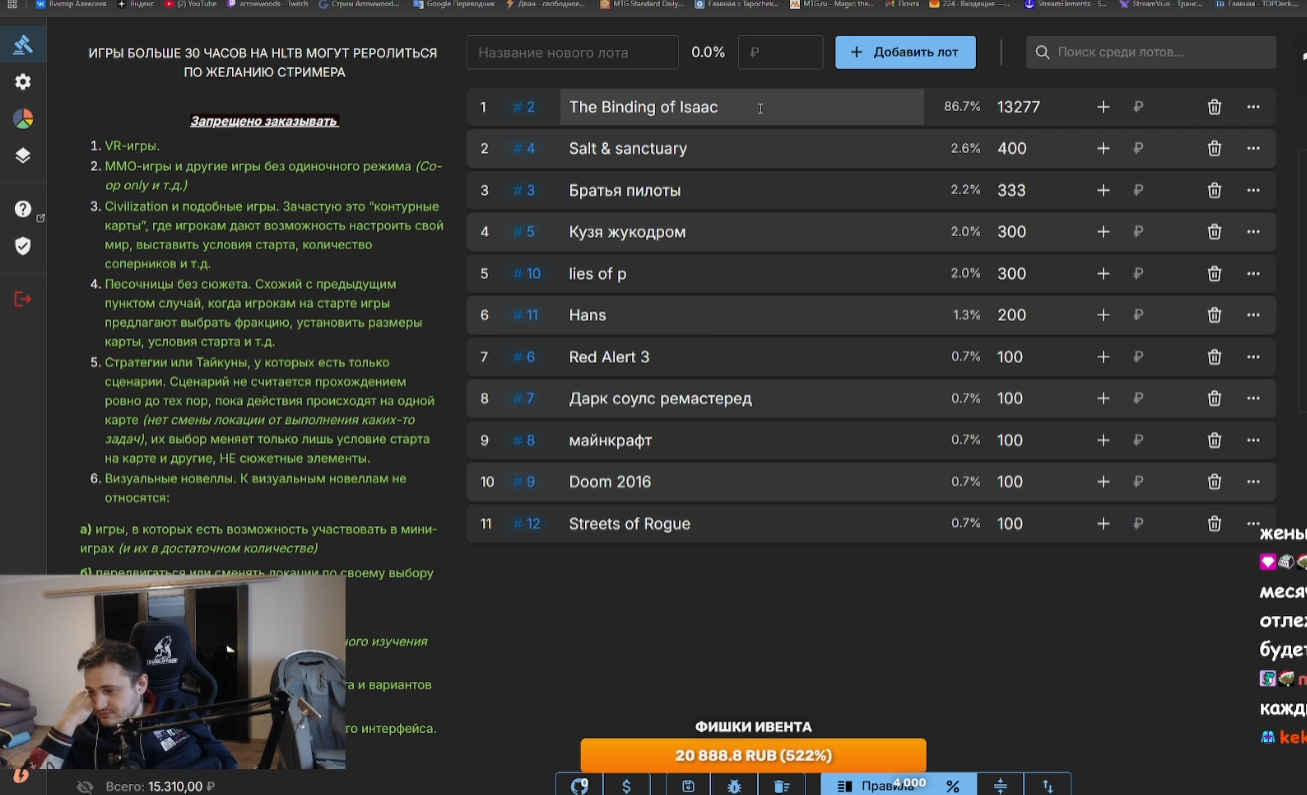
Task: Delete the Hans lot
Action: pos(1214,315)
